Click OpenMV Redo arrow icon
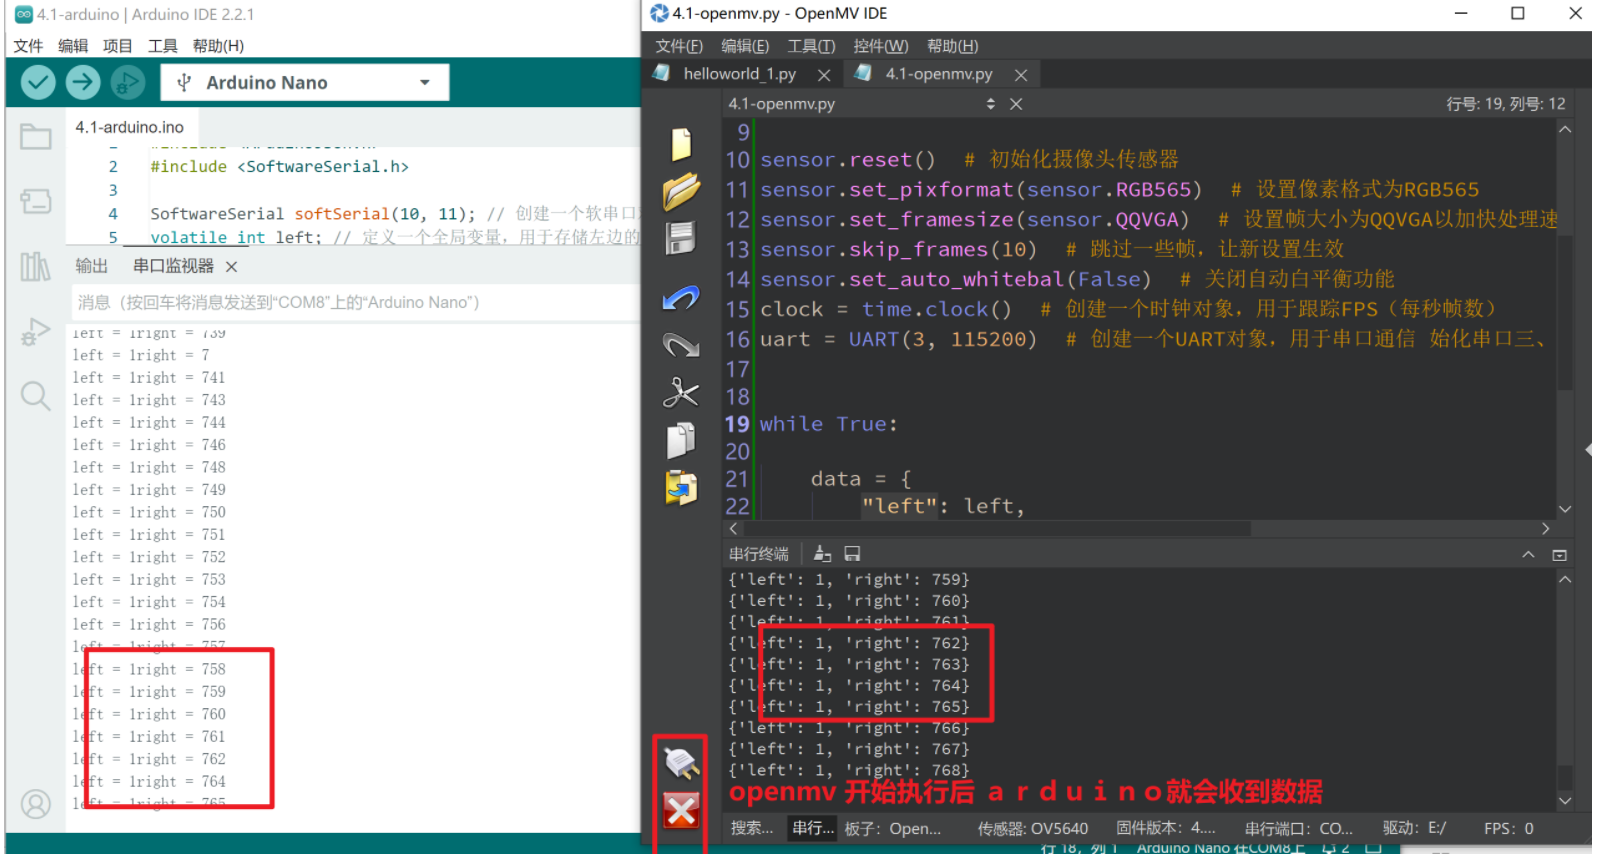Screen dimensions: 1600x855 click(x=681, y=345)
